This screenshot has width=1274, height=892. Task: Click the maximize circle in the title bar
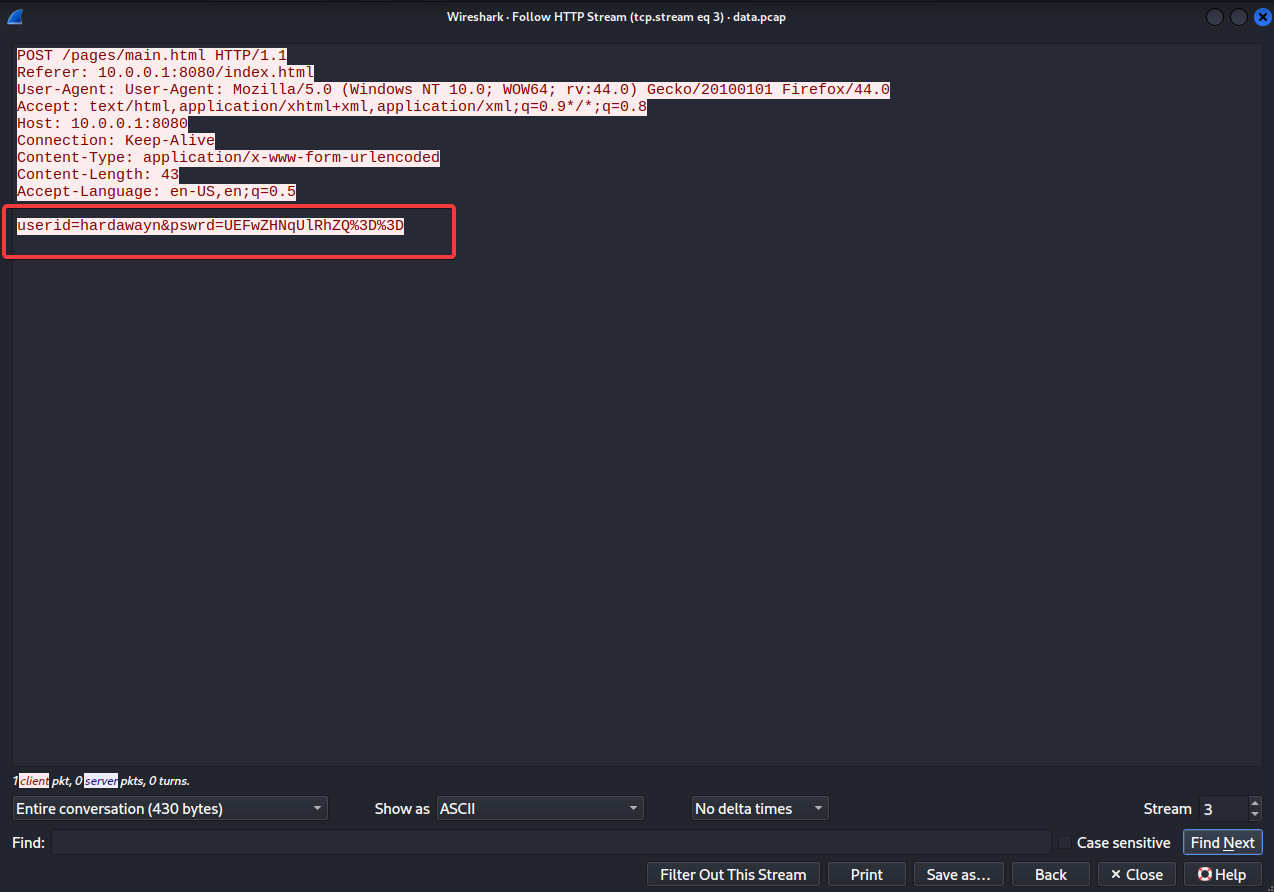(1239, 17)
